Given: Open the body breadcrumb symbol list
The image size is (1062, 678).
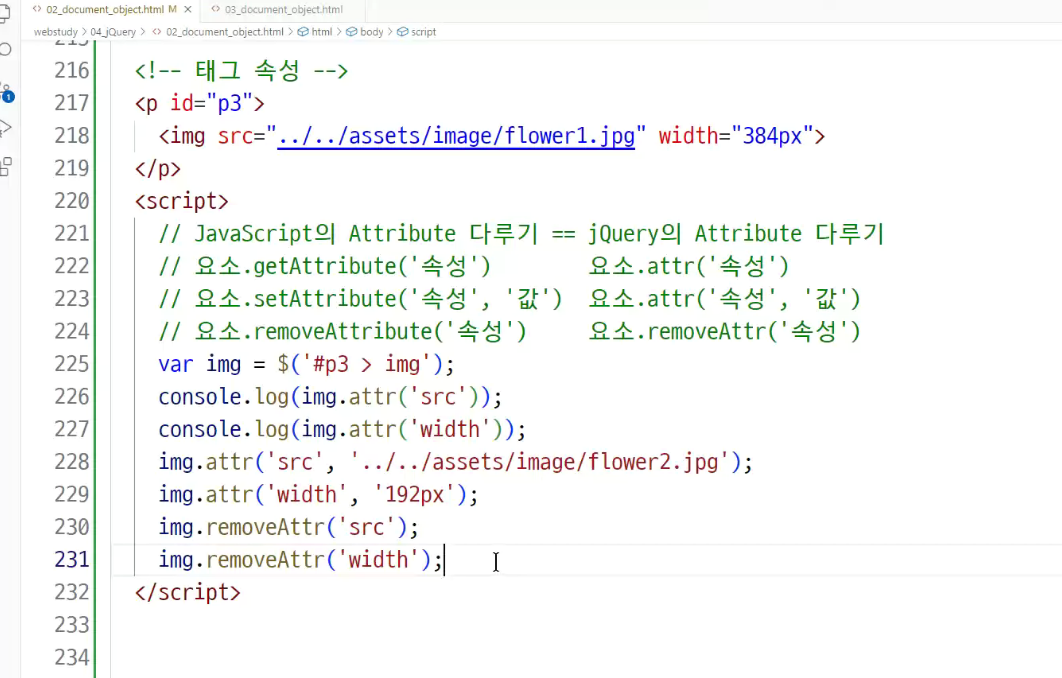Looking at the screenshot, I should click(372, 32).
